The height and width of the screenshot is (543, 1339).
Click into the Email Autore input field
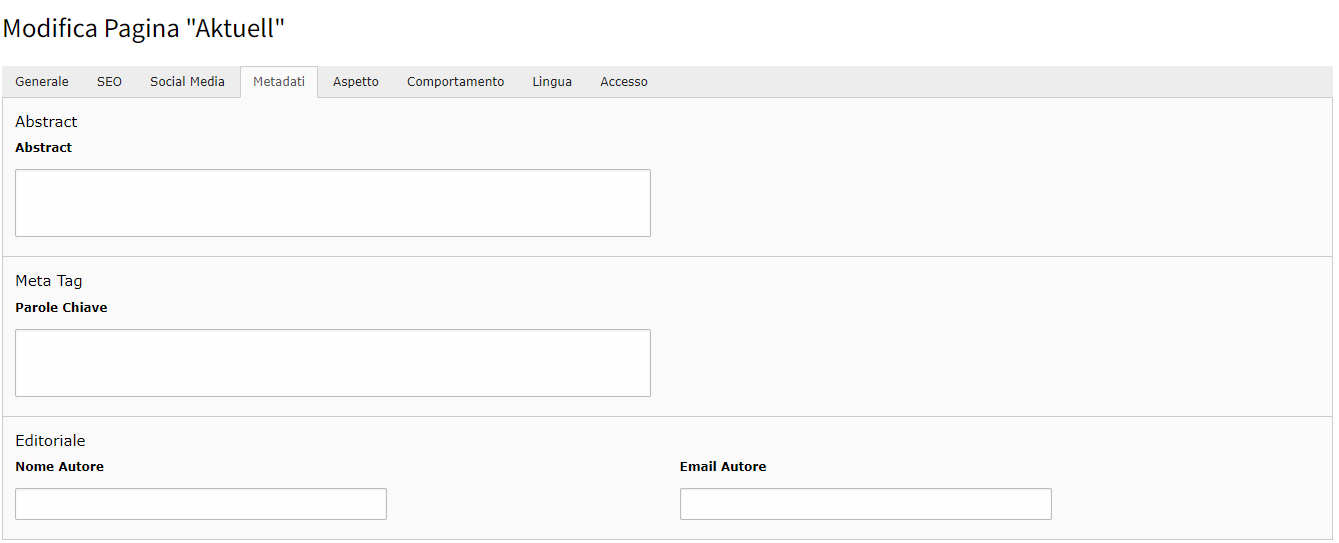(865, 504)
